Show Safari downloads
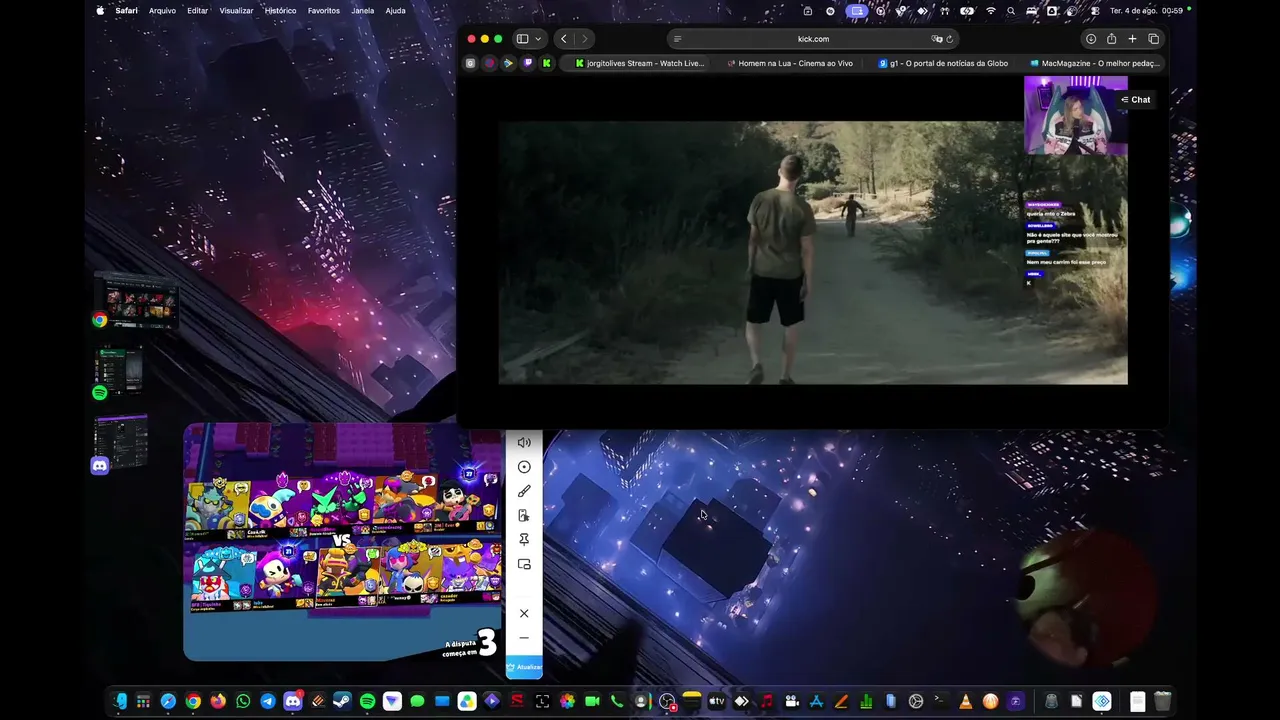The image size is (1280, 720). [x=1091, y=39]
